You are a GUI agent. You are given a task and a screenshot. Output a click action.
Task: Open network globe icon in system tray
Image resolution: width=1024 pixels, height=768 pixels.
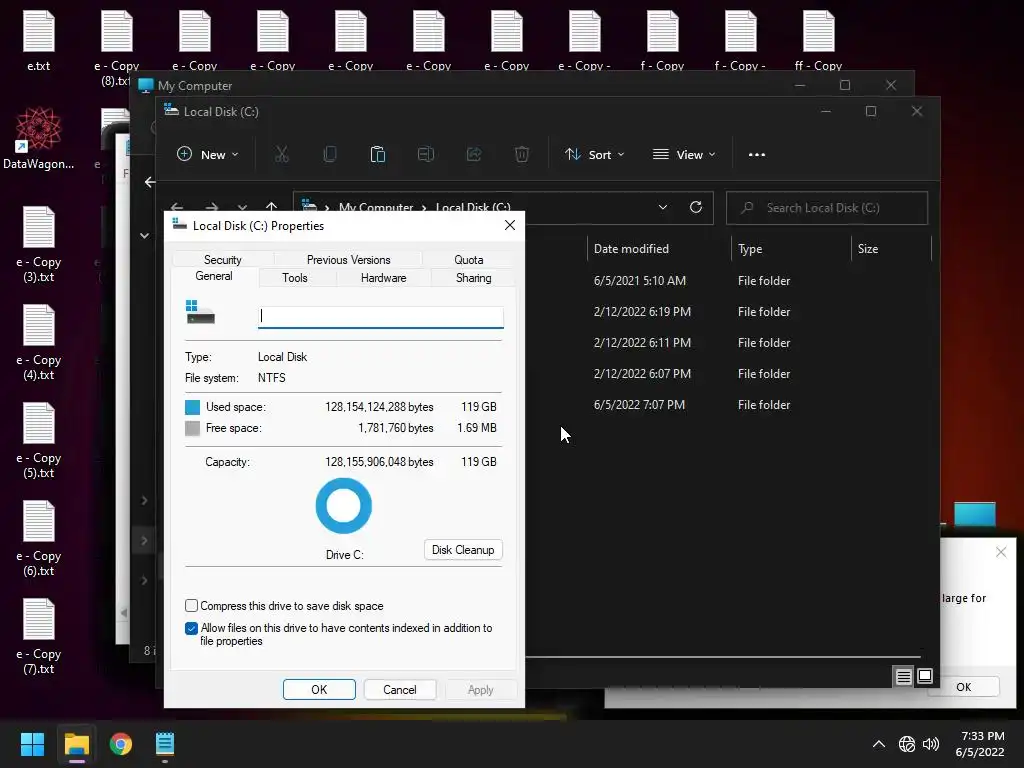[906, 744]
